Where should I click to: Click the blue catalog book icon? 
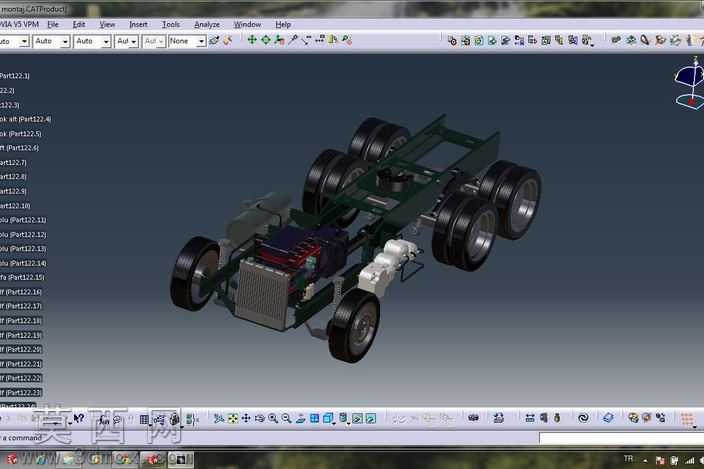608,418
